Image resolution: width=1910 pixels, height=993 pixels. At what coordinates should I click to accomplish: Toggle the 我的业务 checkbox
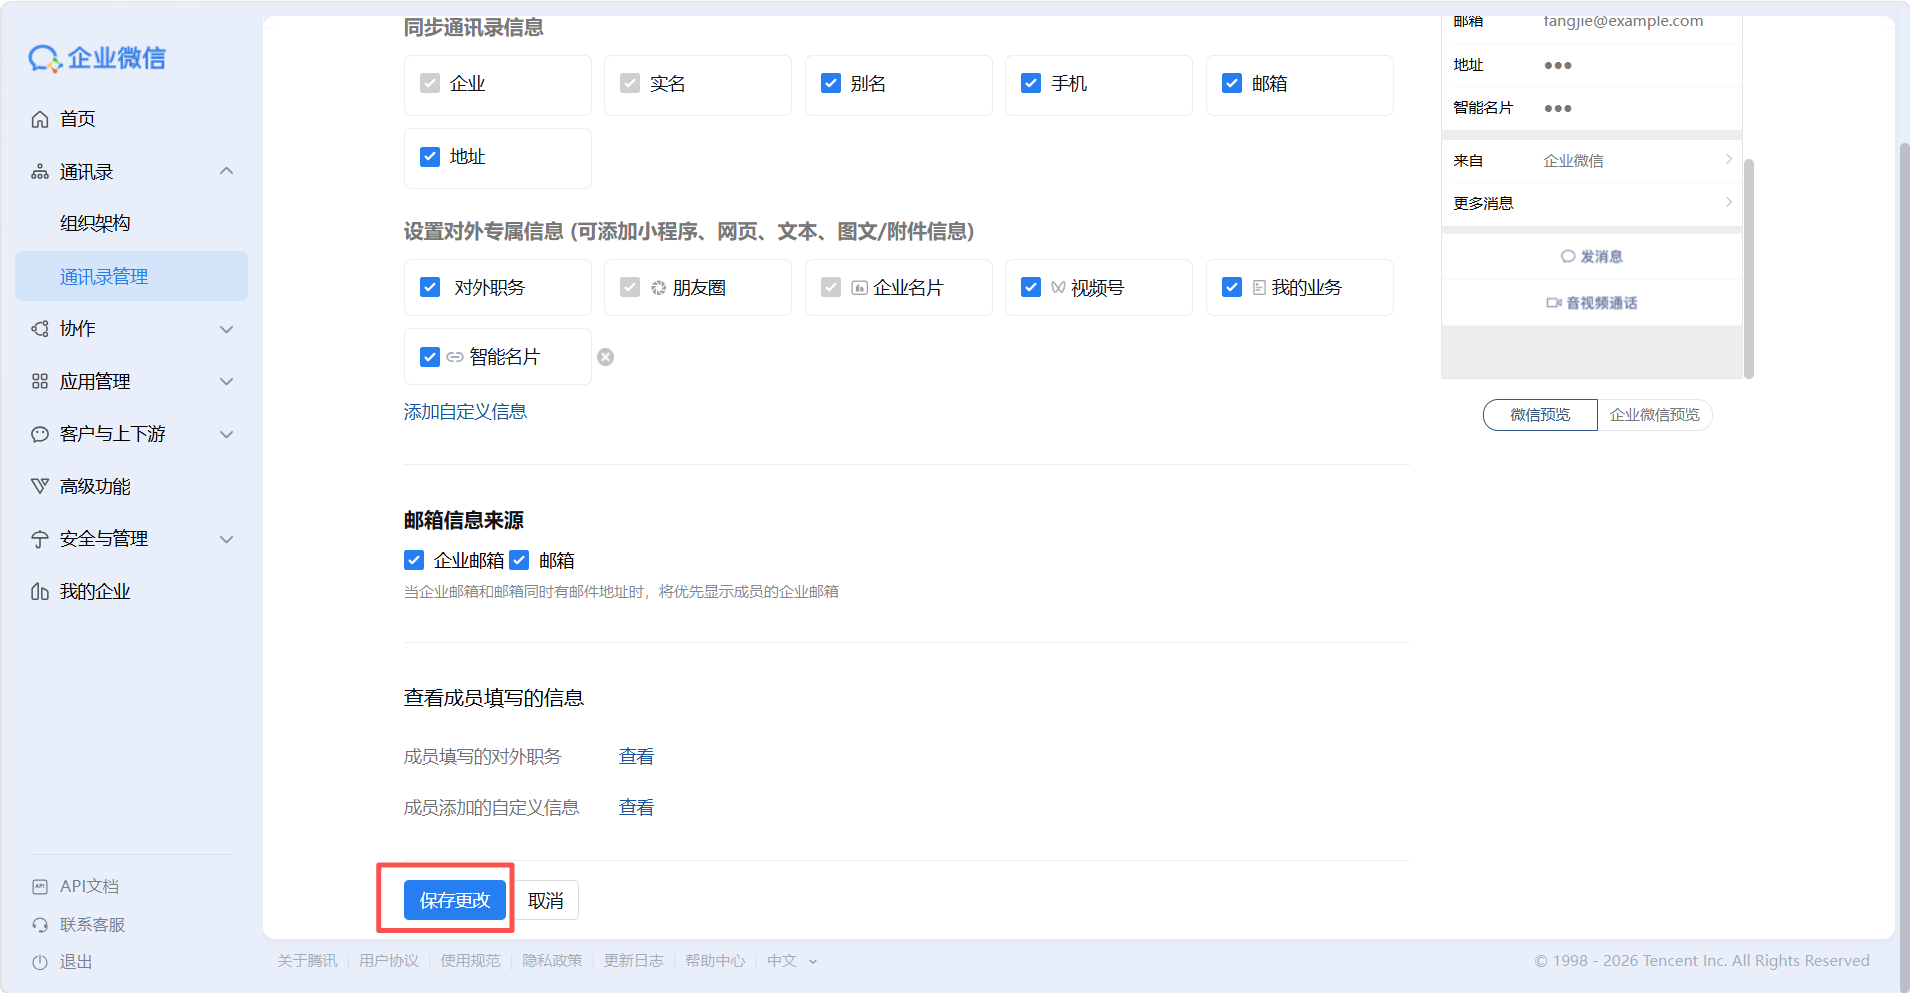tap(1232, 288)
